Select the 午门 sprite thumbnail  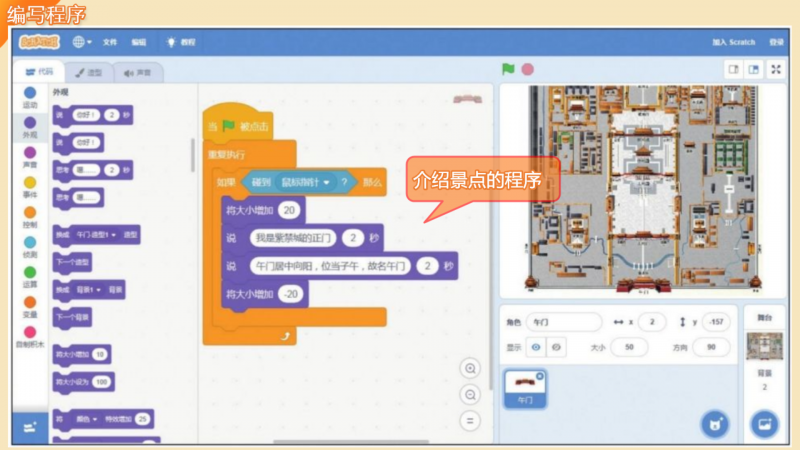(x=525, y=389)
